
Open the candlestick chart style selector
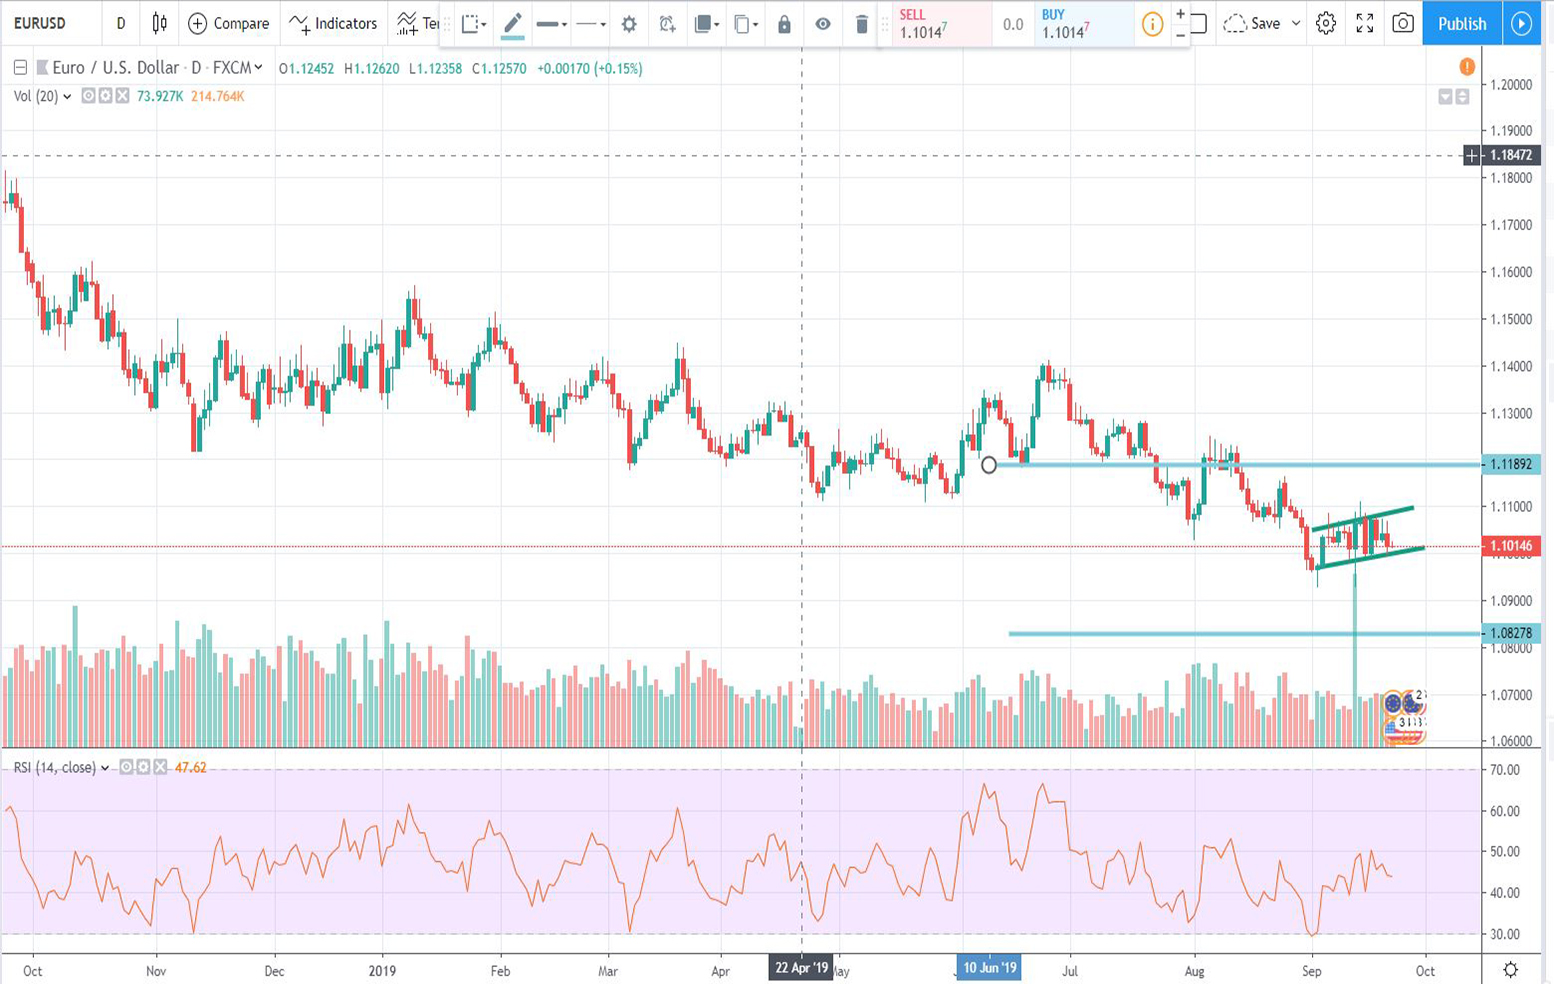point(159,23)
